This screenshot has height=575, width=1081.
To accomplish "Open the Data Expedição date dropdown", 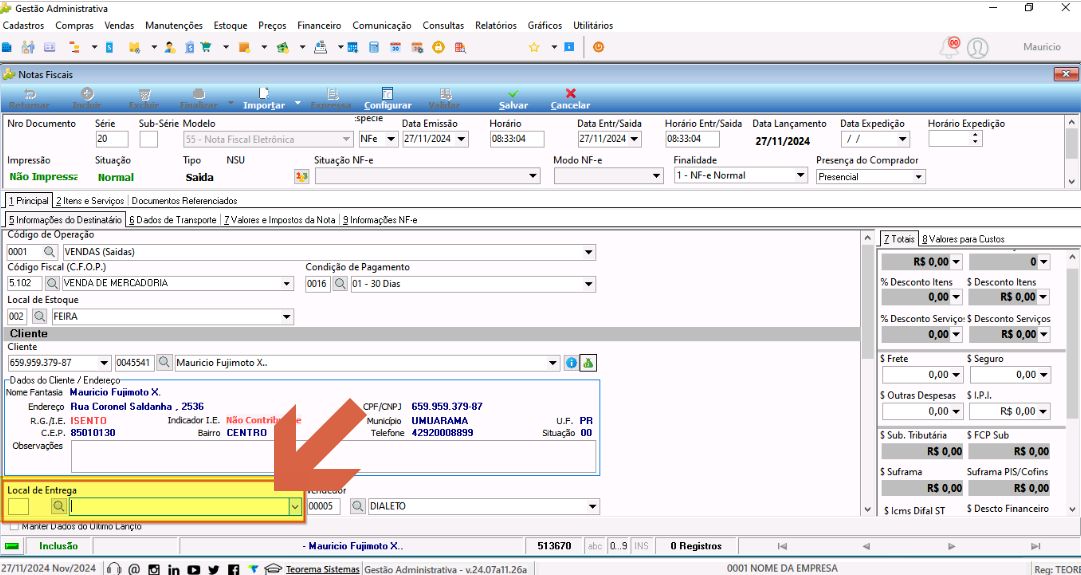I will [902, 139].
